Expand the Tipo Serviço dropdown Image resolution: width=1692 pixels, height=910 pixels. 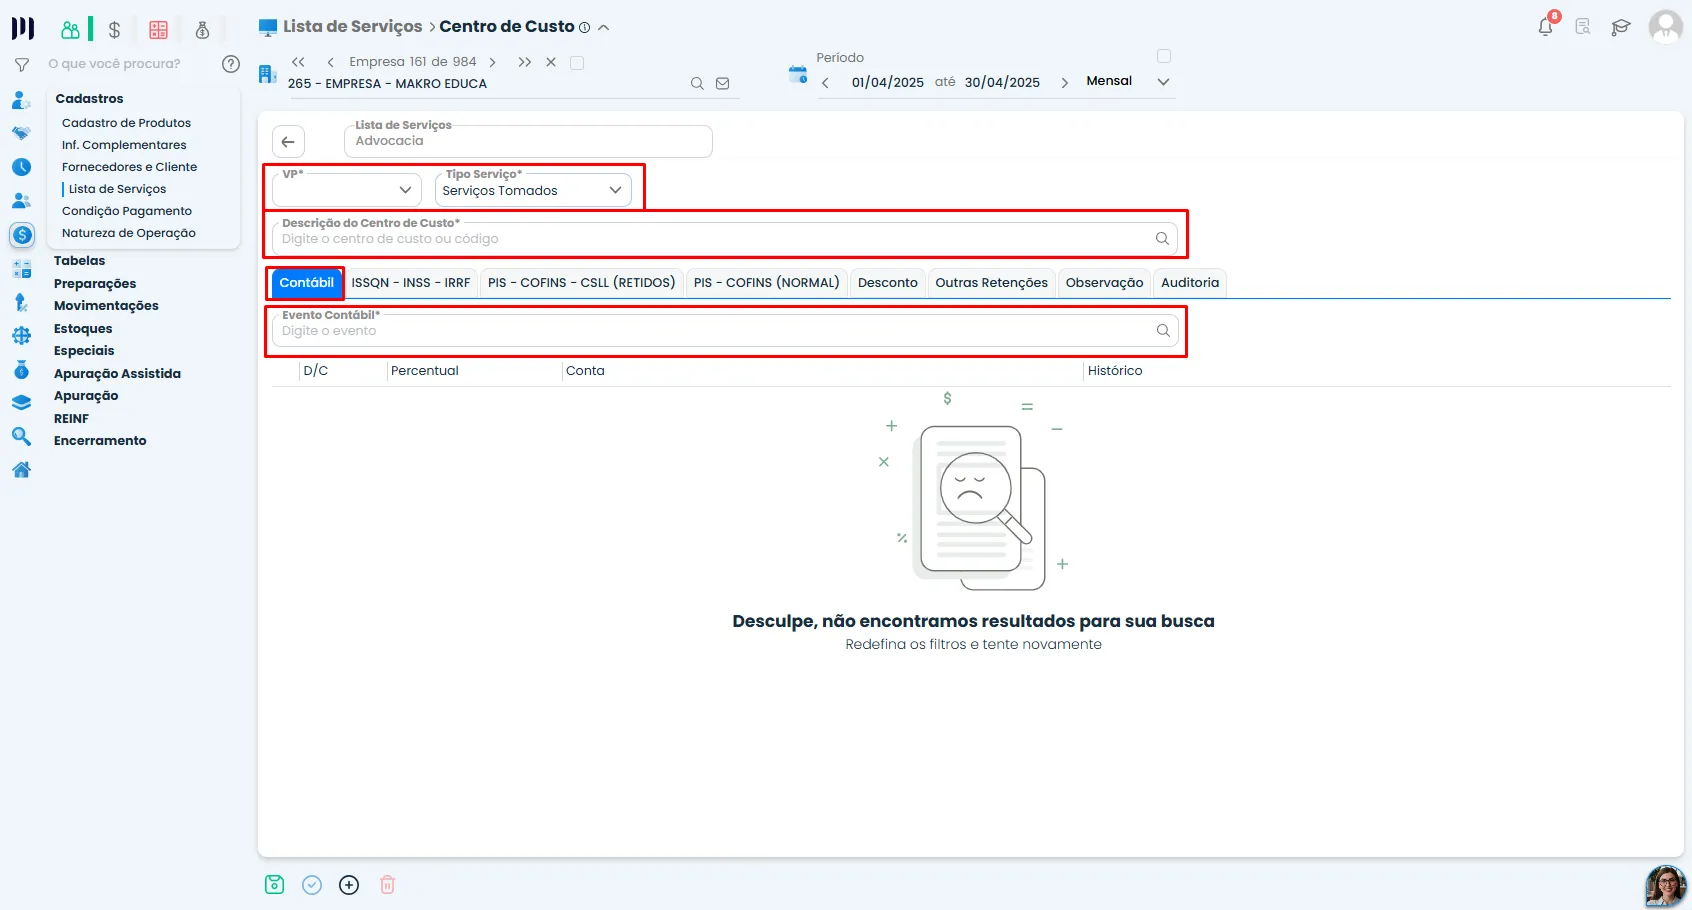click(x=534, y=190)
